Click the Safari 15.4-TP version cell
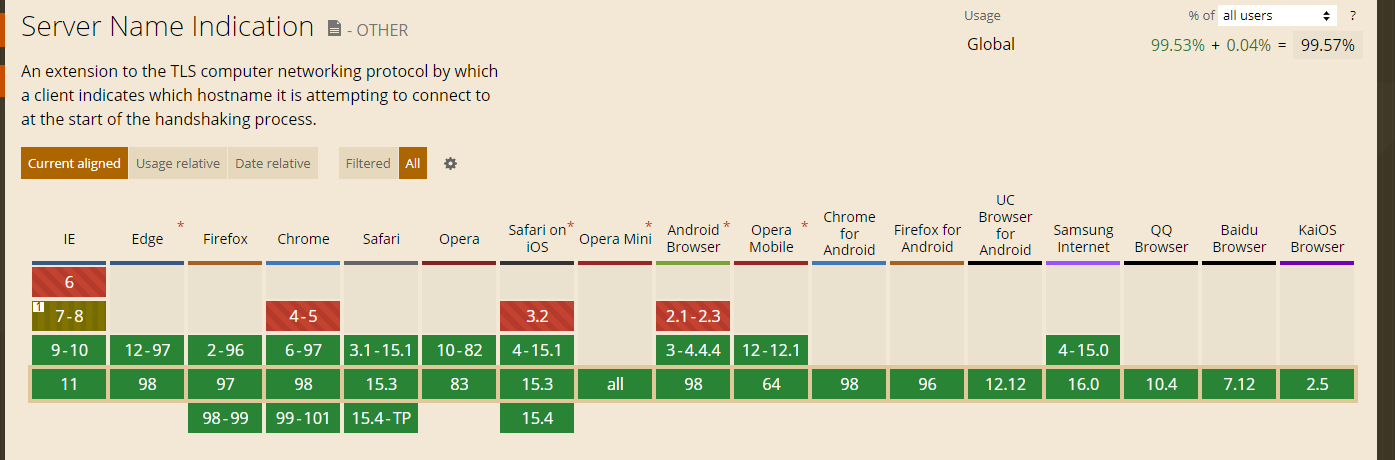This screenshot has width=1395, height=460. click(381, 418)
